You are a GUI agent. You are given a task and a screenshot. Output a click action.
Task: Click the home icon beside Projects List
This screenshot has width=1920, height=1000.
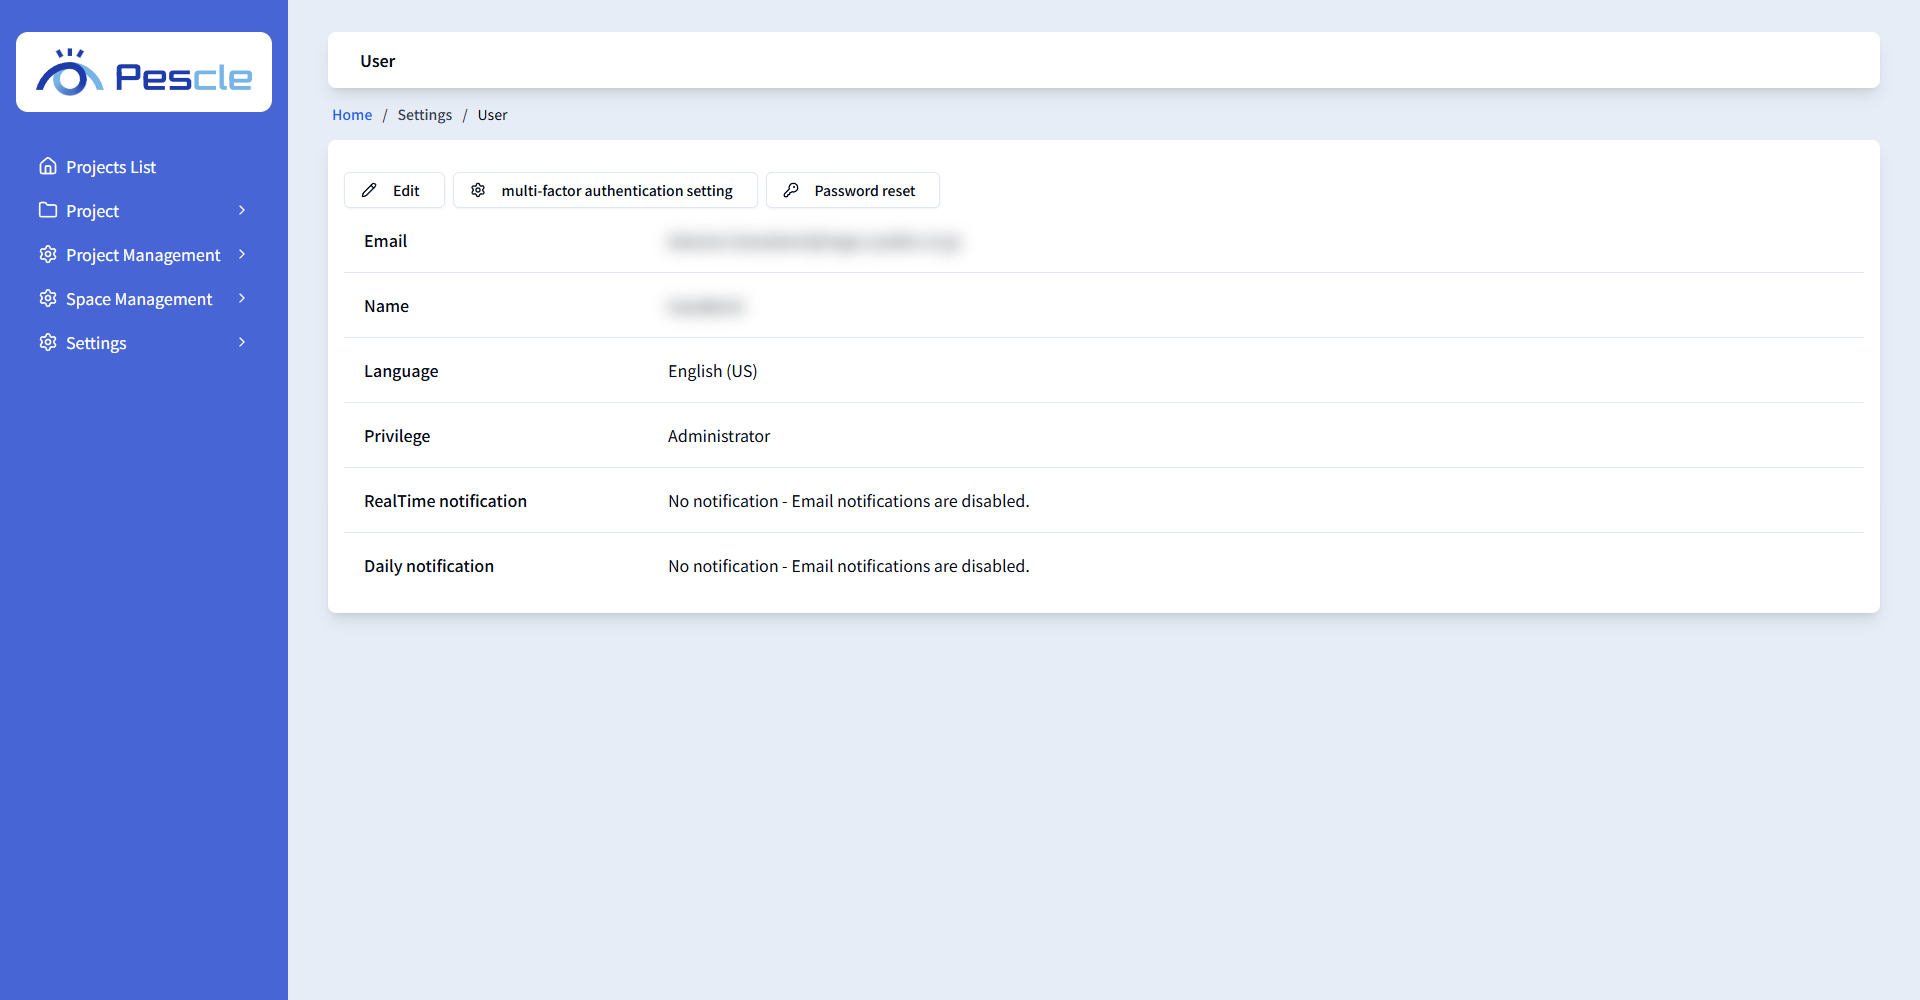pyautogui.click(x=48, y=166)
